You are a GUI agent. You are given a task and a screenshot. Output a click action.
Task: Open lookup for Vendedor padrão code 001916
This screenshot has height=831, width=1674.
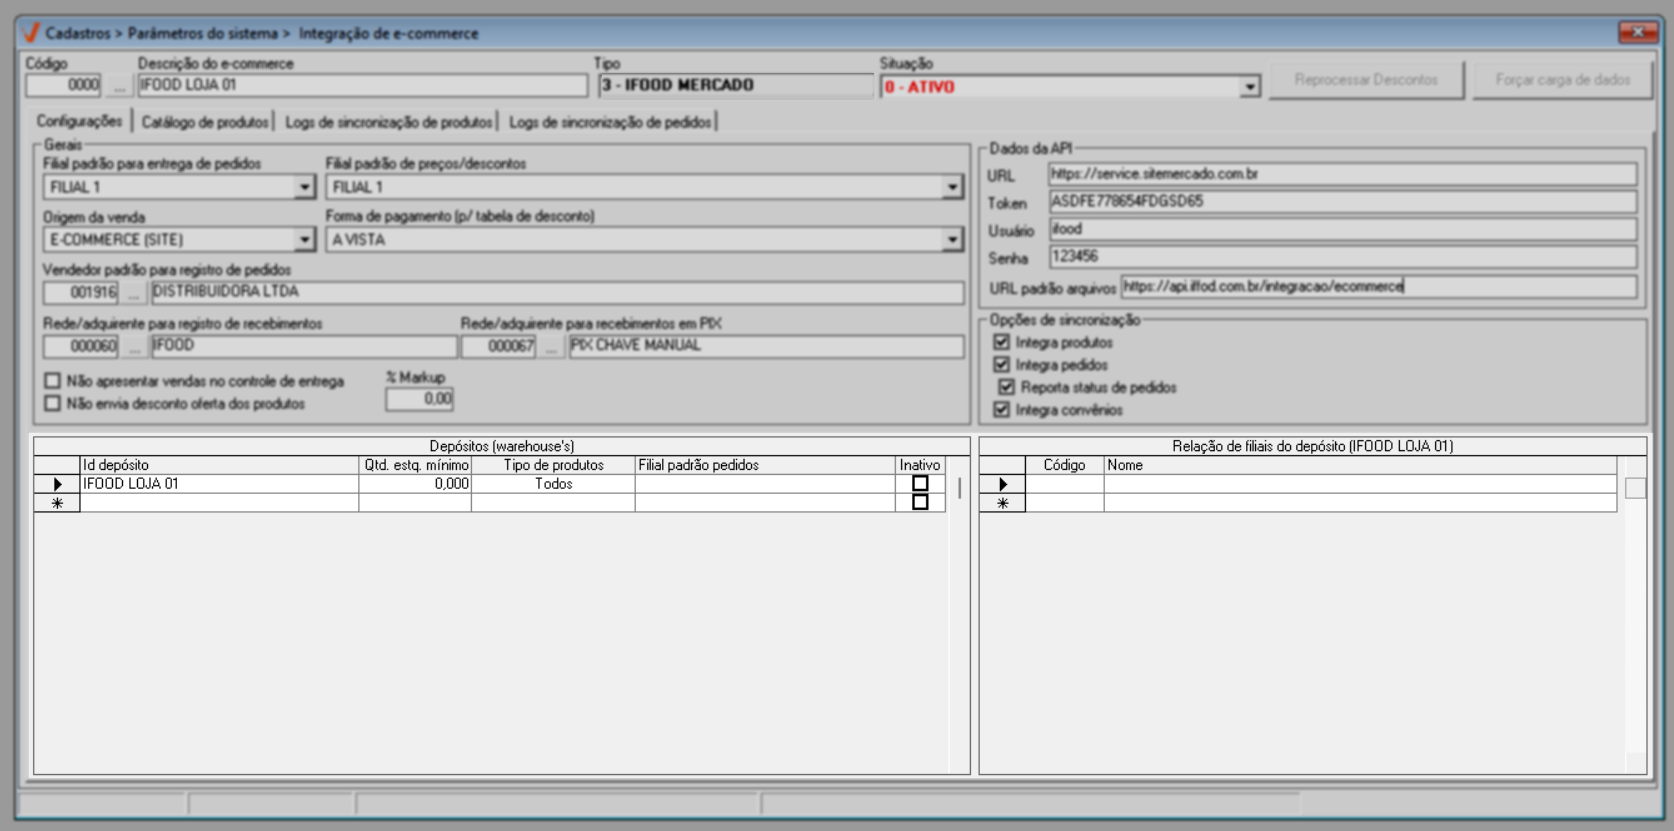pyautogui.click(x=133, y=293)
